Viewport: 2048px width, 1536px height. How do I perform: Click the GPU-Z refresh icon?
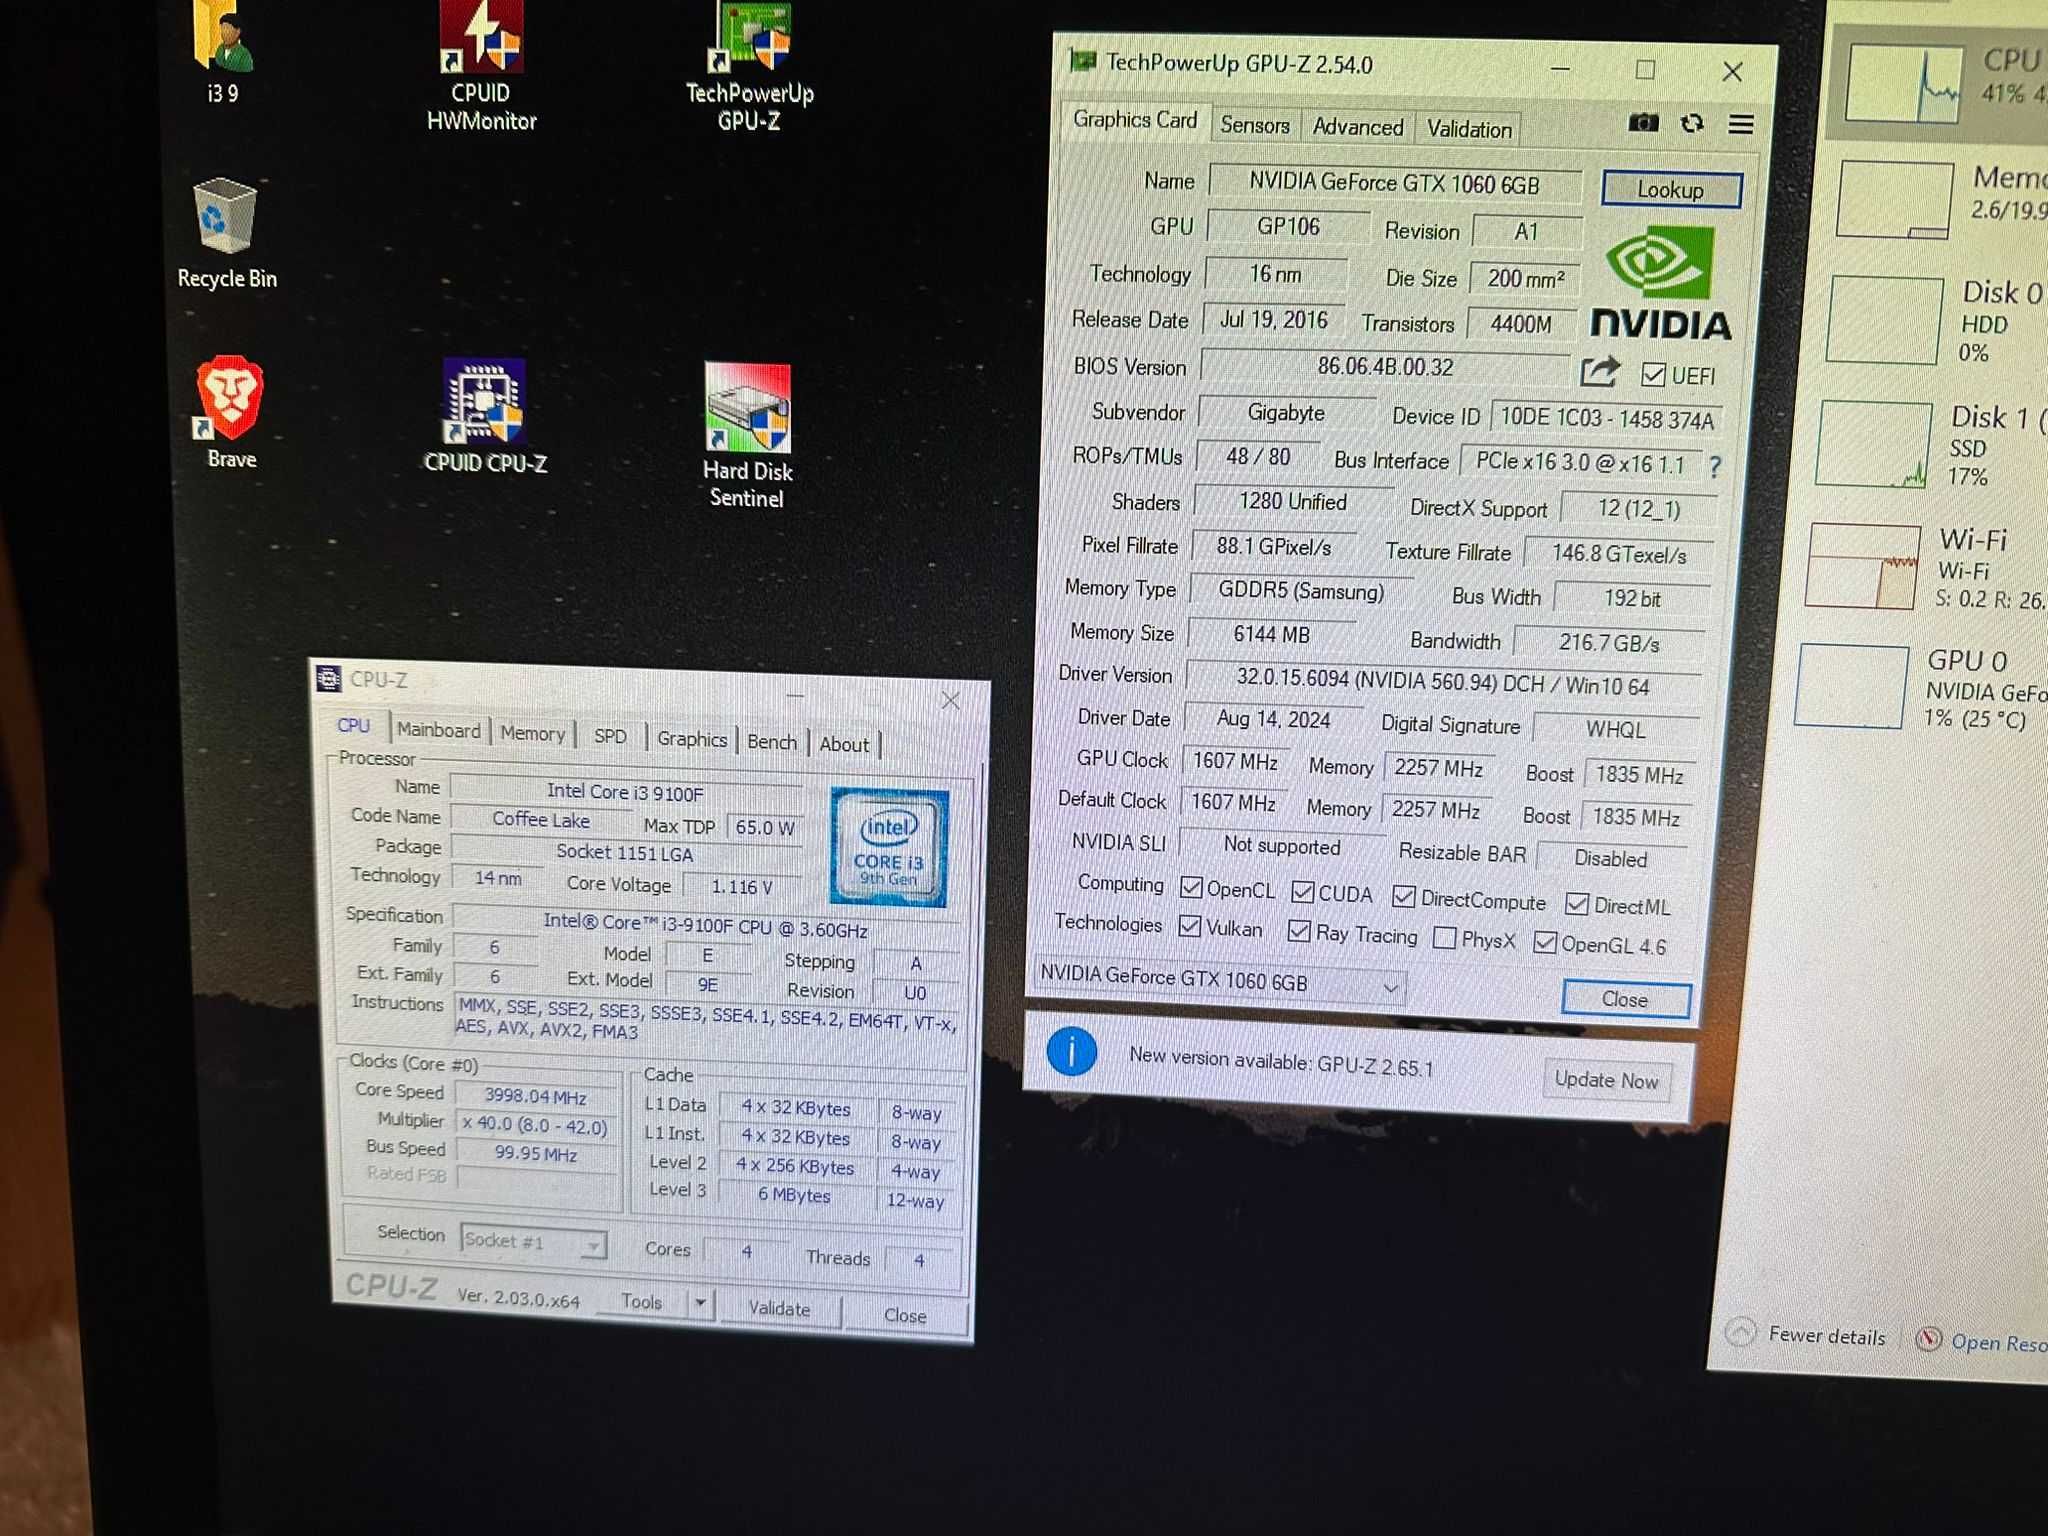[x=1692, y=123]
